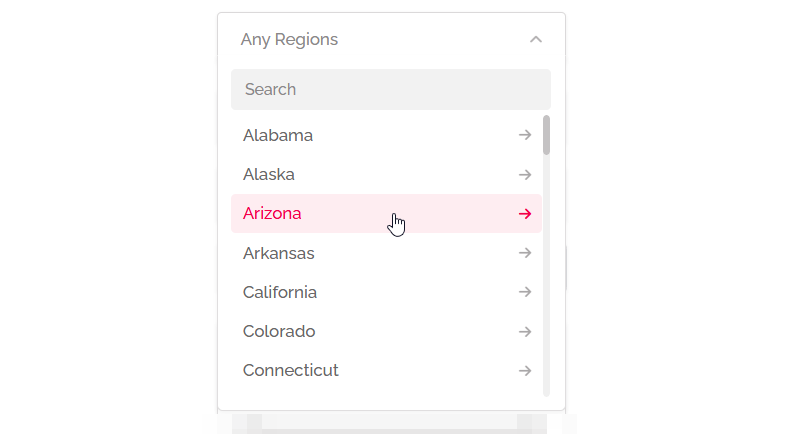Pick Arkansas in the regions list

(x=279, y=253)
